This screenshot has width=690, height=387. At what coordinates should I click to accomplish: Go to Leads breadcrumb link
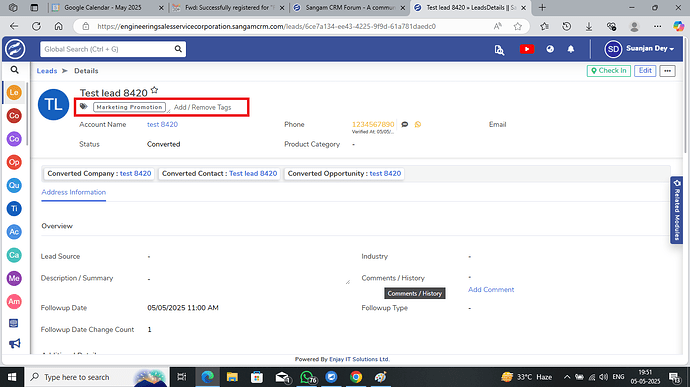(x=47, y=71)
